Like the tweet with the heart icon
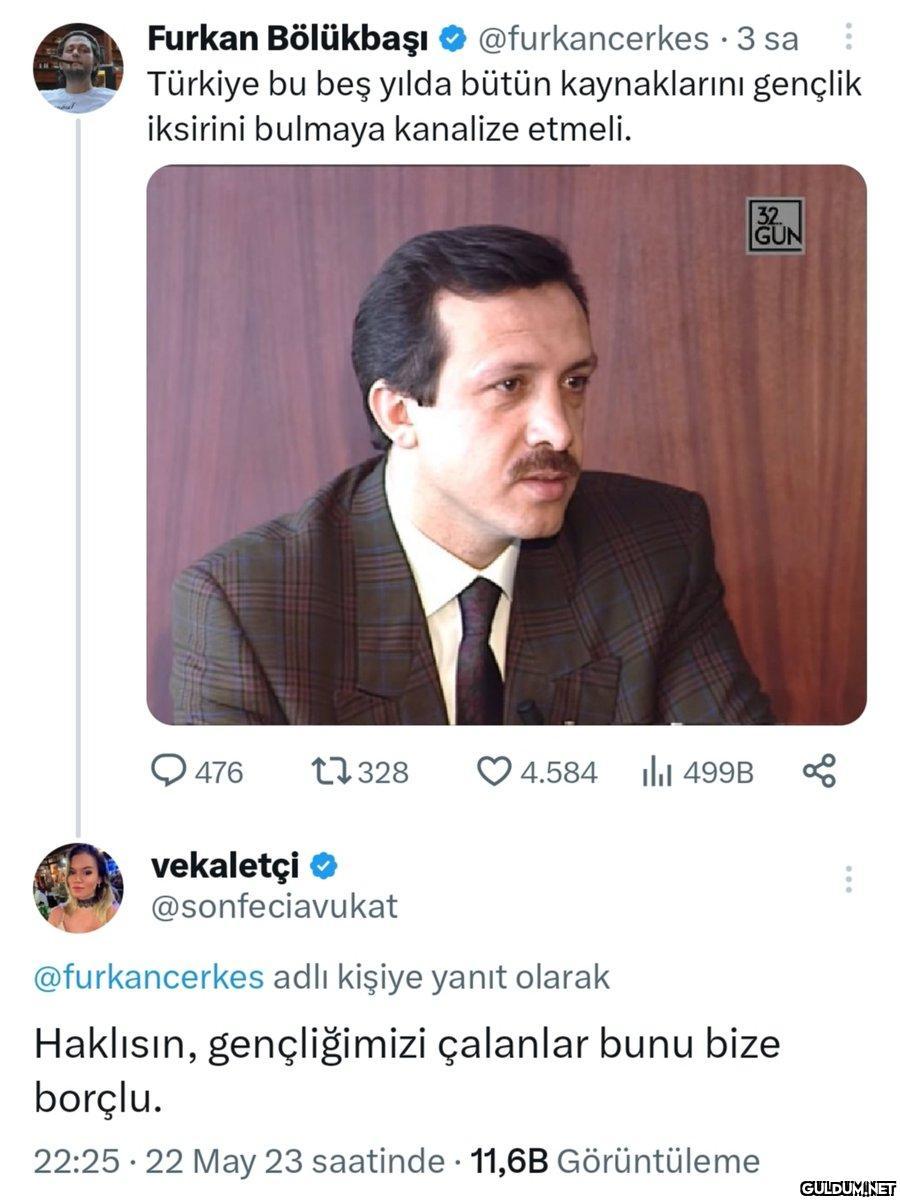This screenshot has height=1200, width=900. click(492, 772)
